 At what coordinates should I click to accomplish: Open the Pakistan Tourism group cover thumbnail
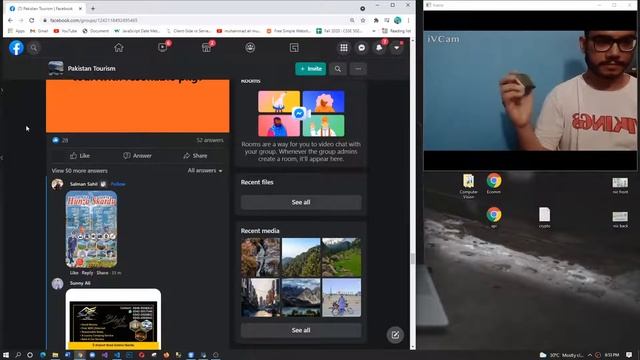tap(56, 68)
